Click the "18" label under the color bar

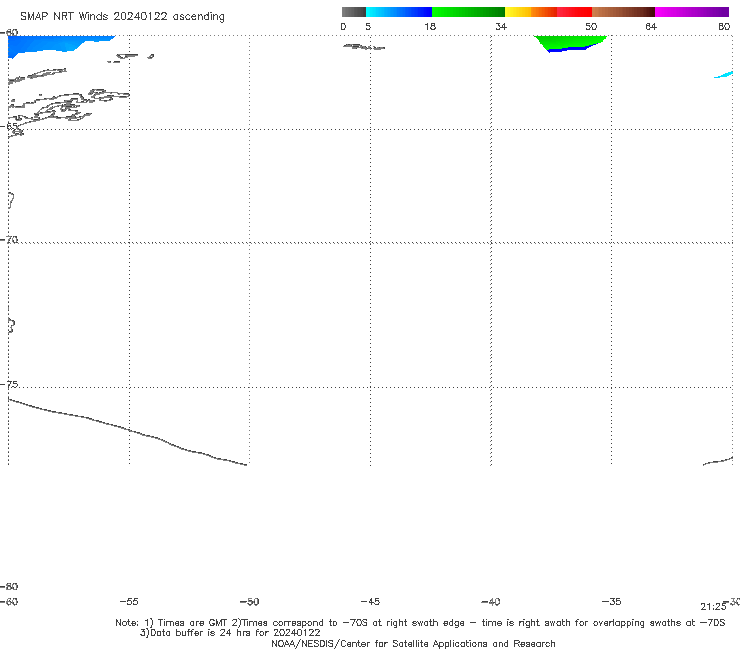click(x=430, y=26)
